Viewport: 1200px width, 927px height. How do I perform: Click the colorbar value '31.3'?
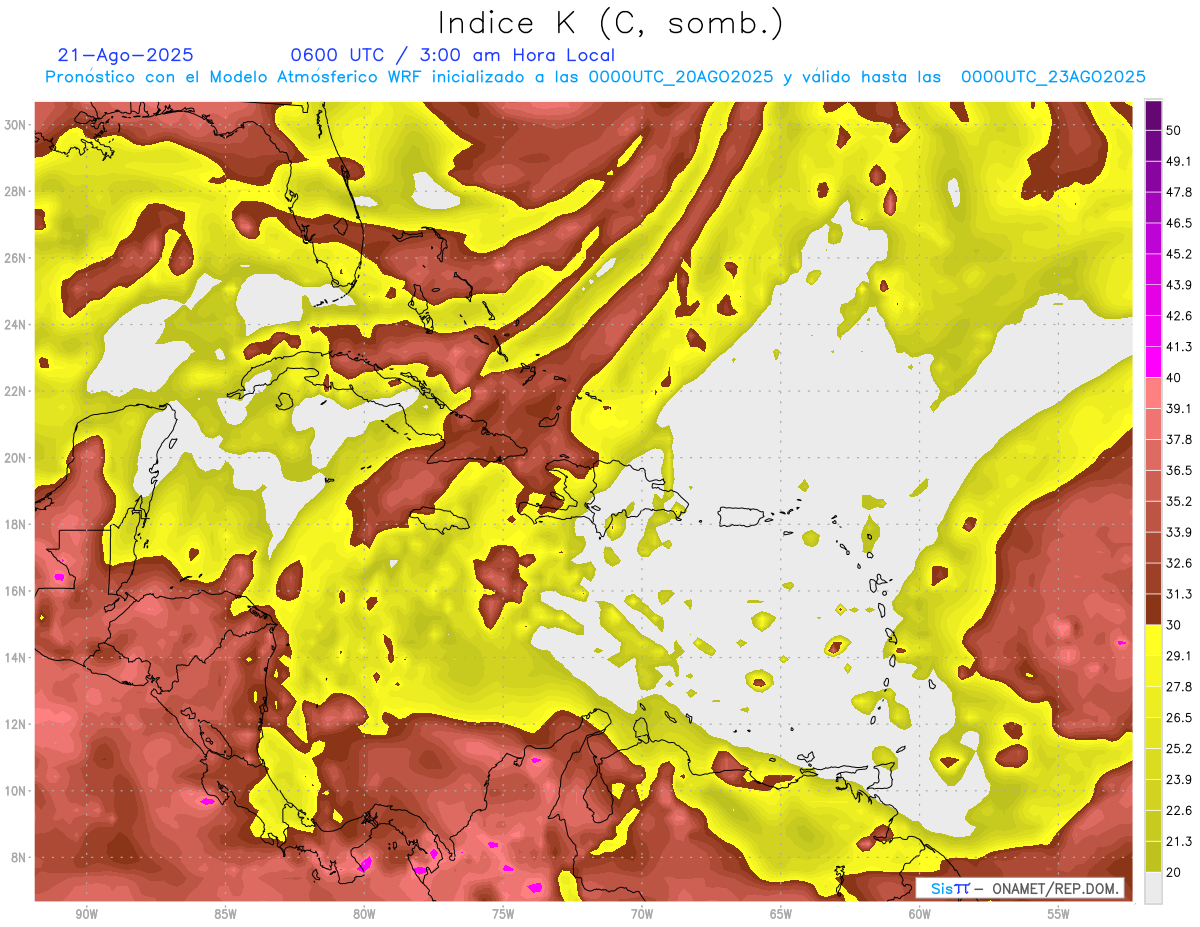1178,594
